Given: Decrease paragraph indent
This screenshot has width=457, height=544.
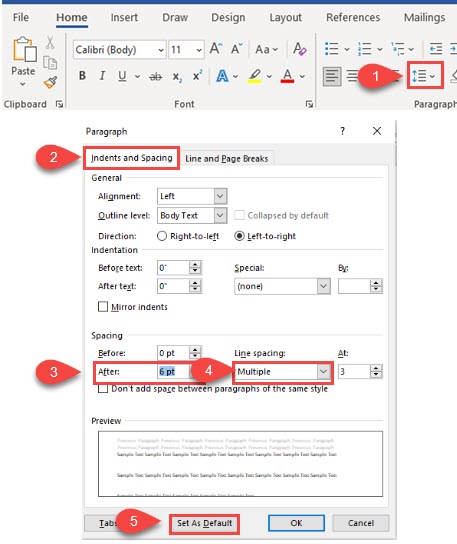Looking at the screenshot, I should 435,49.
